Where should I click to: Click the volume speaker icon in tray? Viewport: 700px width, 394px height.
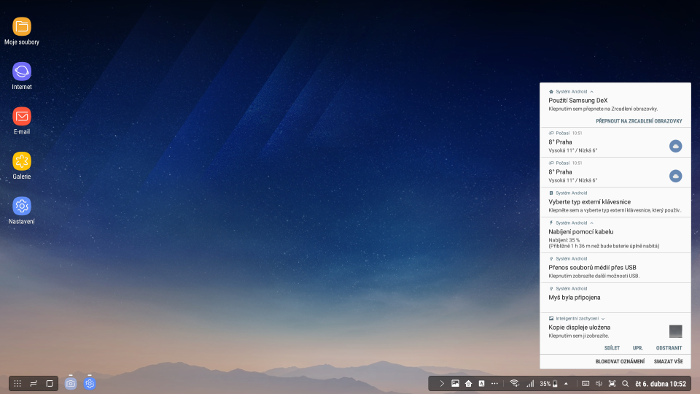(599, 383)
